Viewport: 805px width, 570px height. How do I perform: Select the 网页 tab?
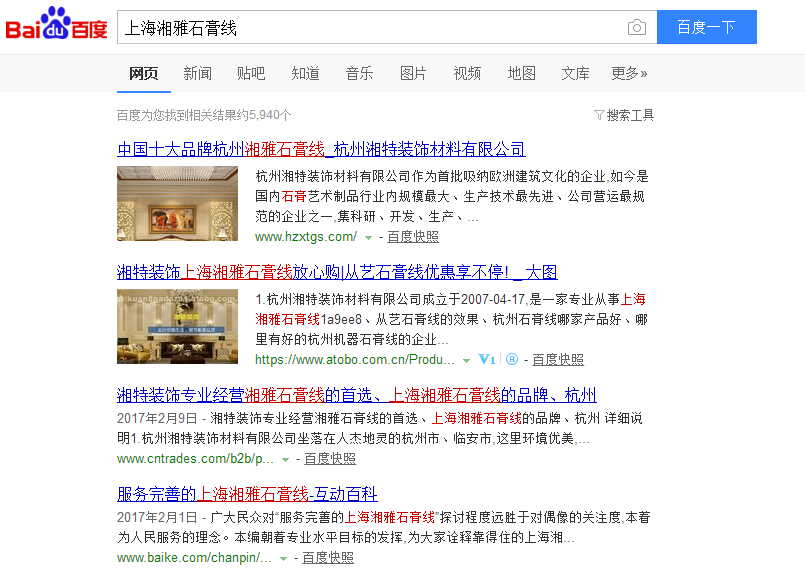(x=144, y=73)
